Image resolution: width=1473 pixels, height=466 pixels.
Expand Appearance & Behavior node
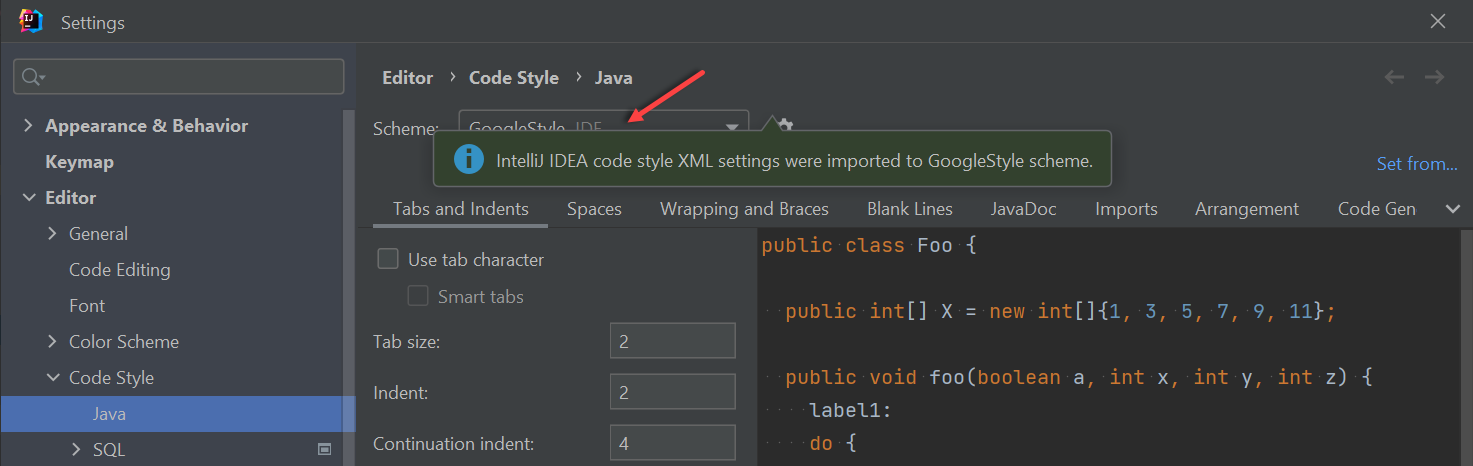[x=28, y=126]
